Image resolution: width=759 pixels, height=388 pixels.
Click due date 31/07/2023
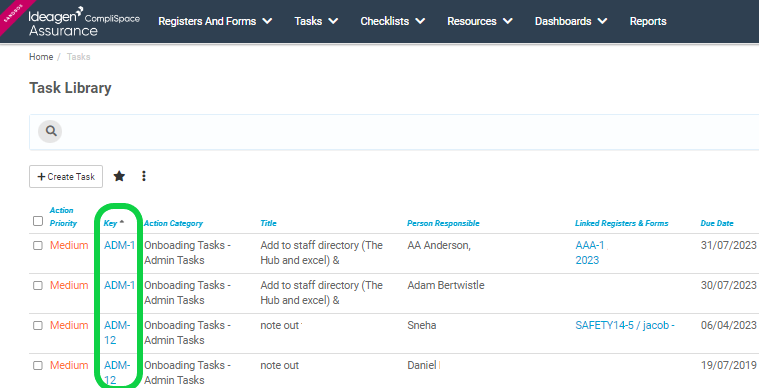coord(729,245)
